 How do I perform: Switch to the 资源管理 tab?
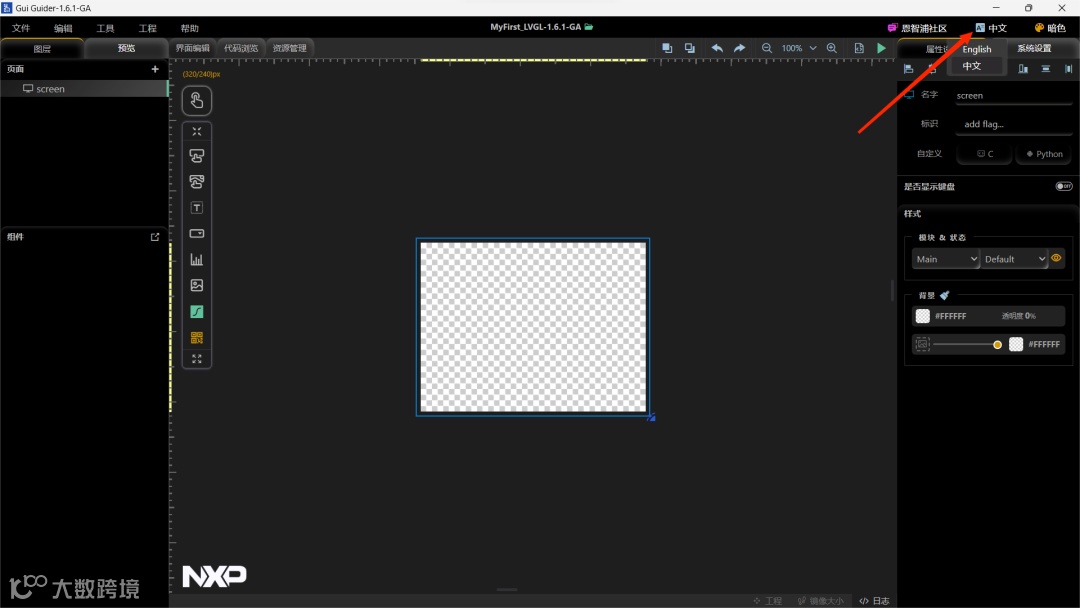(289, 48)
